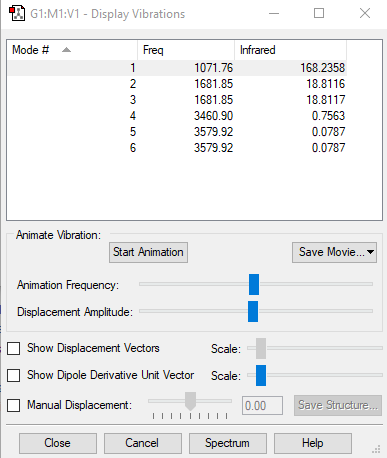Click the Cancel button

coord(143,443)
